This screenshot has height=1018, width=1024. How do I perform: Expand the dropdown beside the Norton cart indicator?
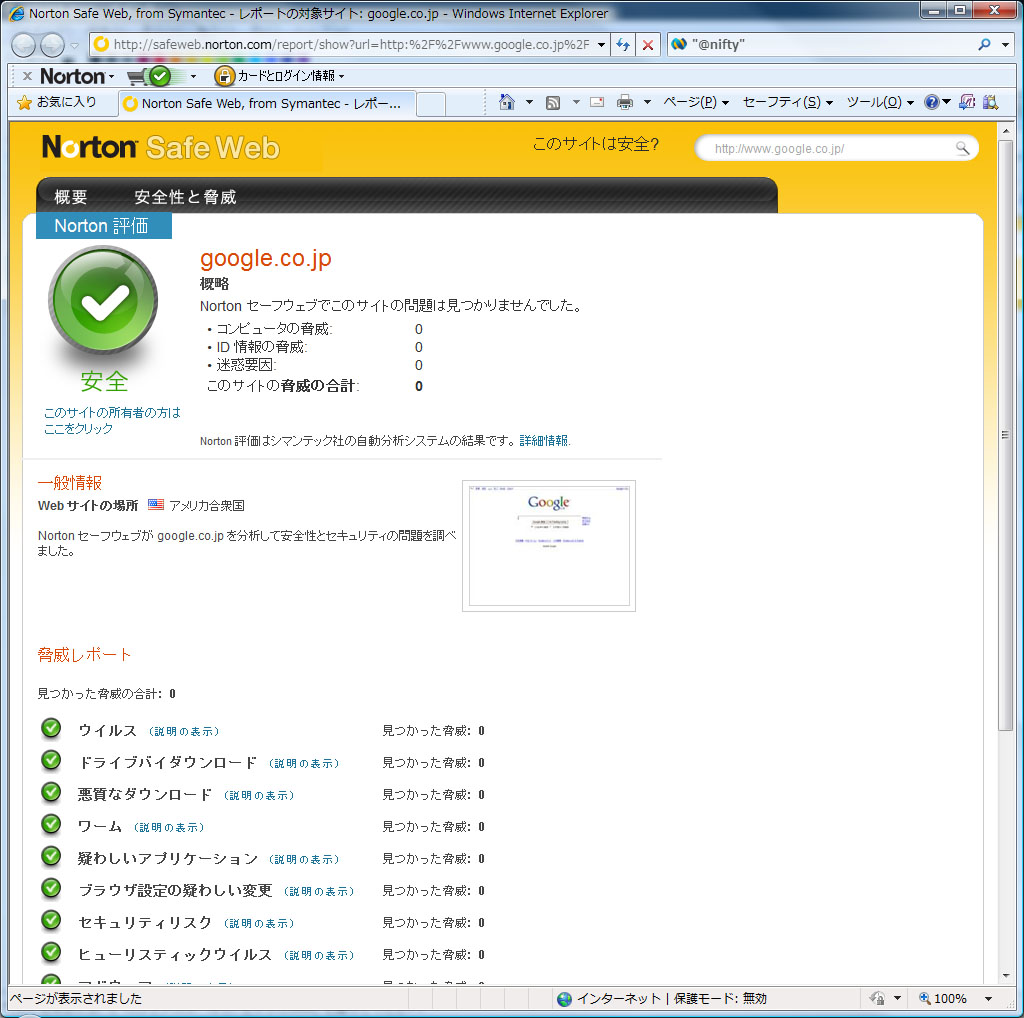[x=193, y=76]
